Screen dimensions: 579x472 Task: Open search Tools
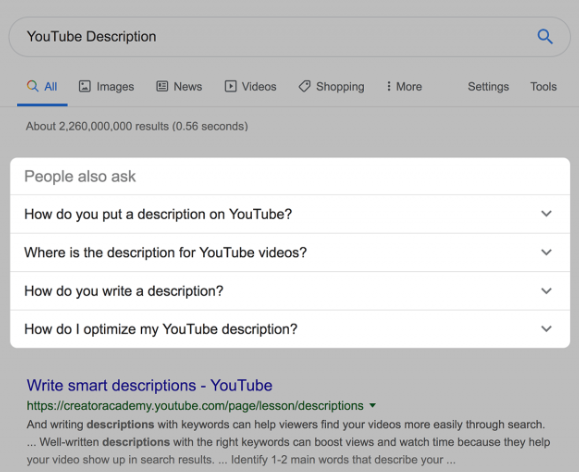point(543,87)
